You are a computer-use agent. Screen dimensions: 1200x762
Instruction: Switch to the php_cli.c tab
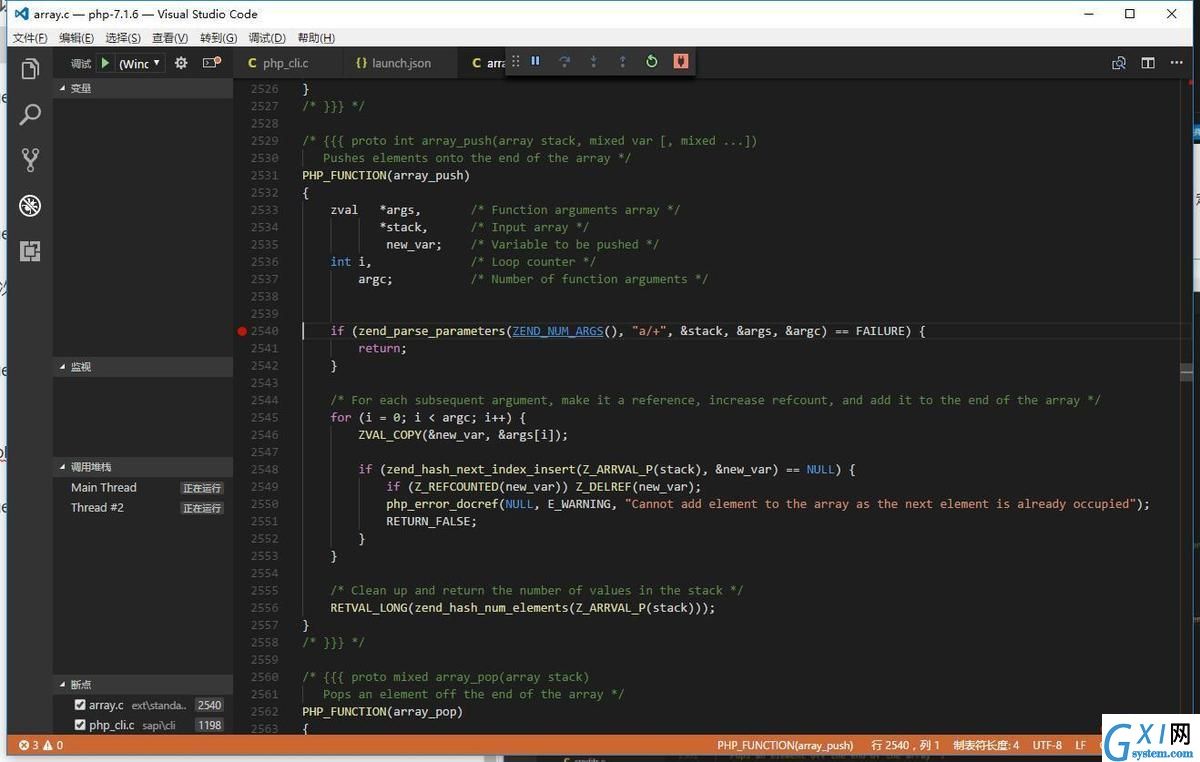point(285,63)
